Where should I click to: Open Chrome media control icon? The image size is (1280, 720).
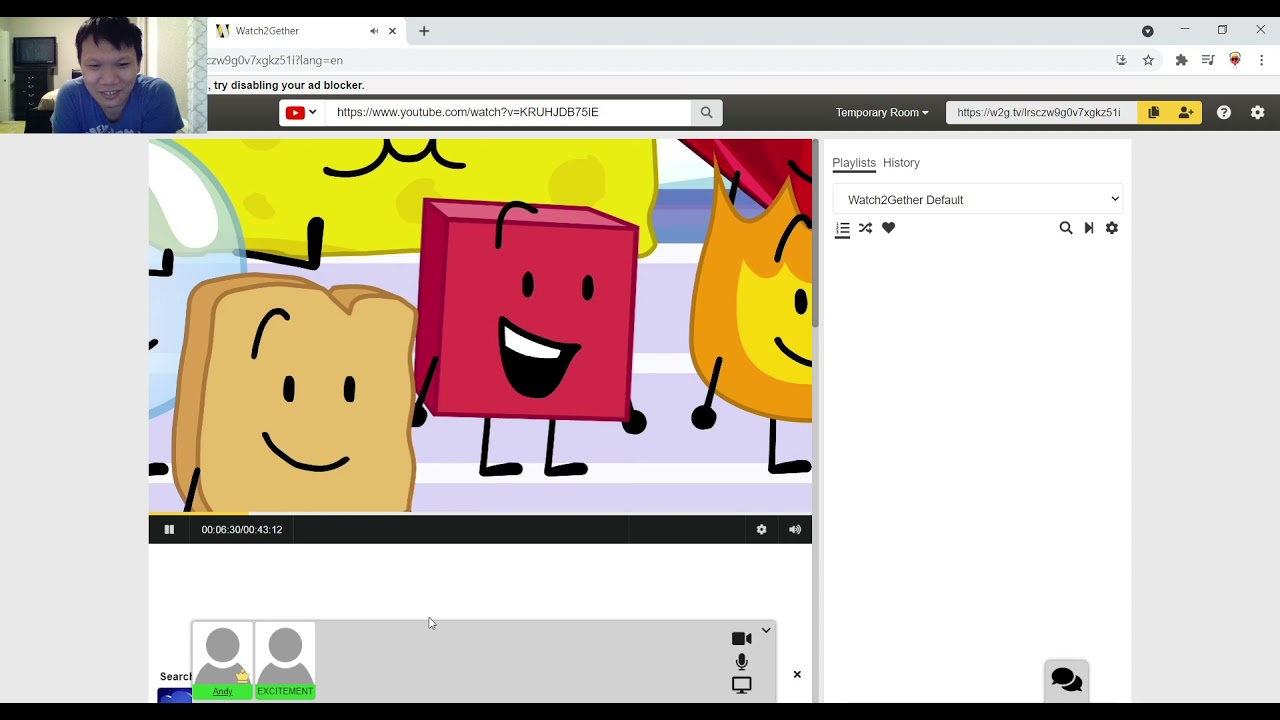pos(1208,60)
